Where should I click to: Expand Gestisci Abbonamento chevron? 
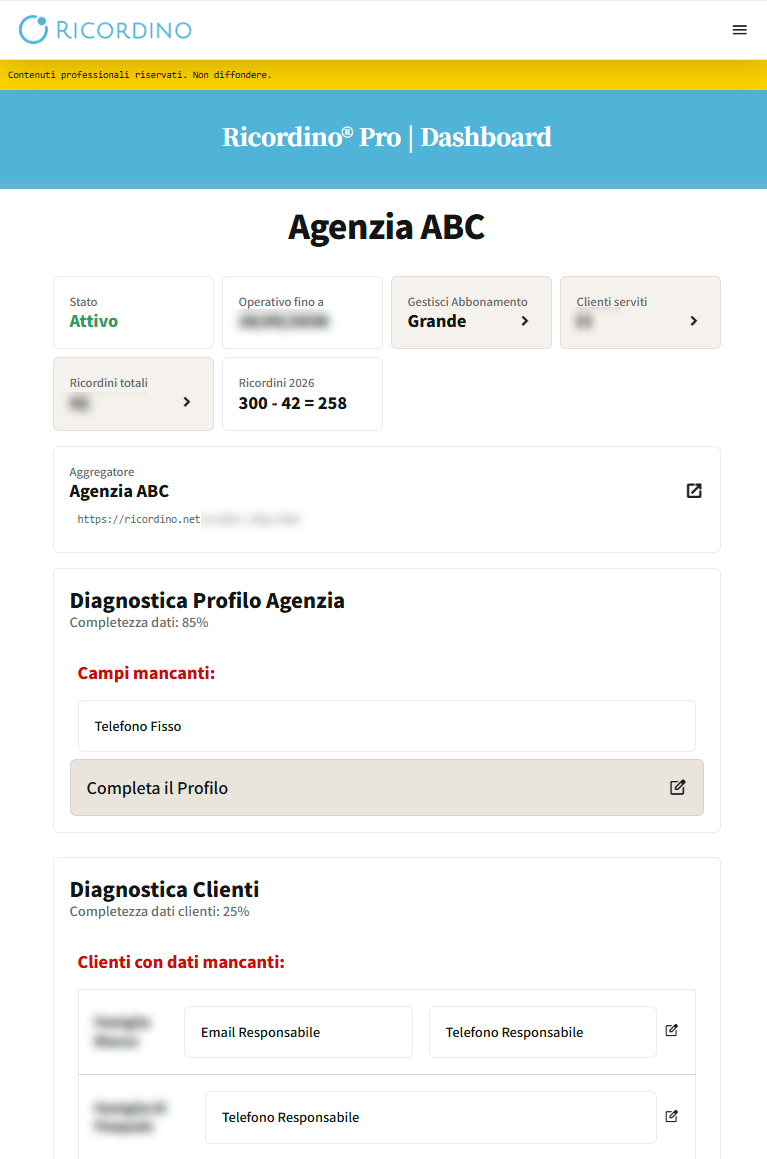(525, 321)
